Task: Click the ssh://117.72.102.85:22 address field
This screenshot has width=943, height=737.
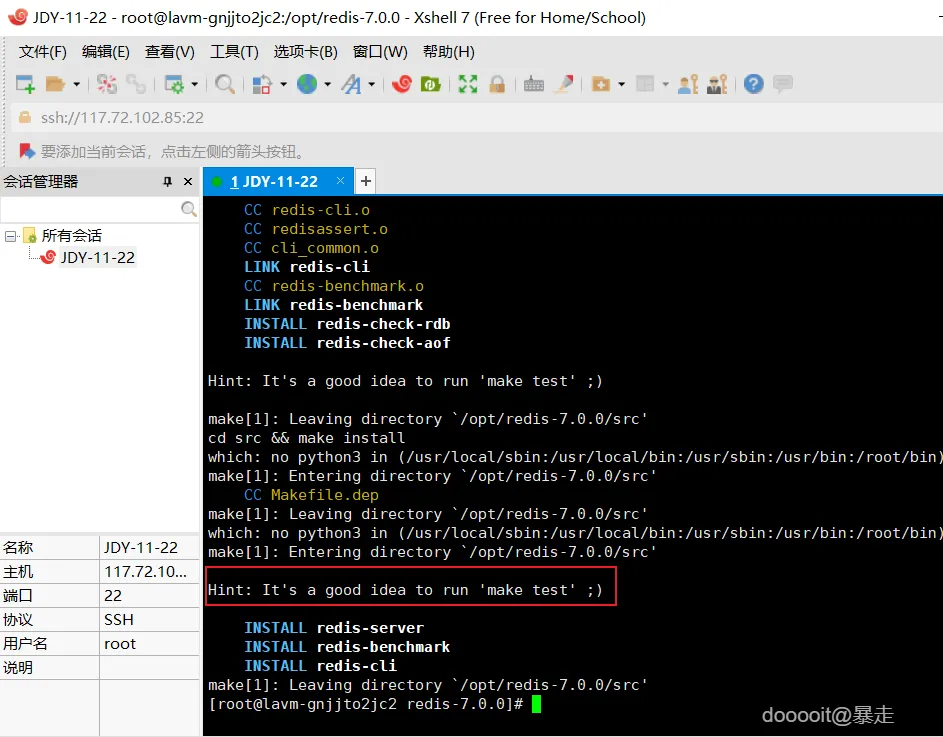Action: (x=475, y=117)
